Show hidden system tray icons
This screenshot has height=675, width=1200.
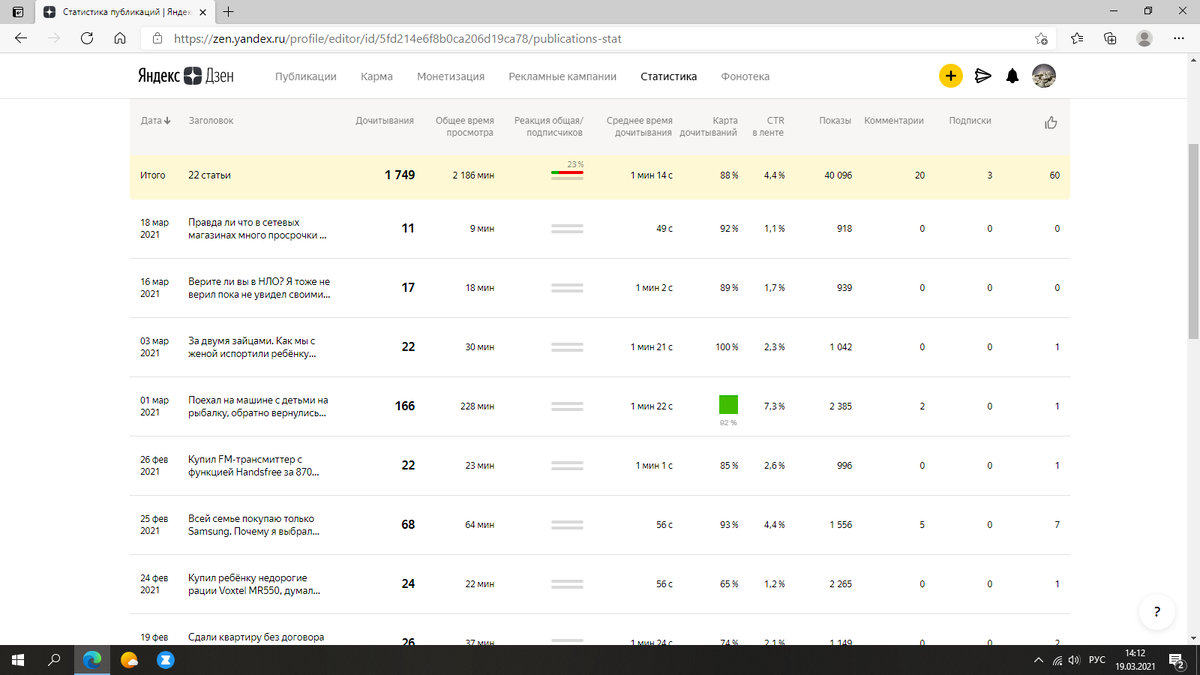click(x=1038, y=660)
